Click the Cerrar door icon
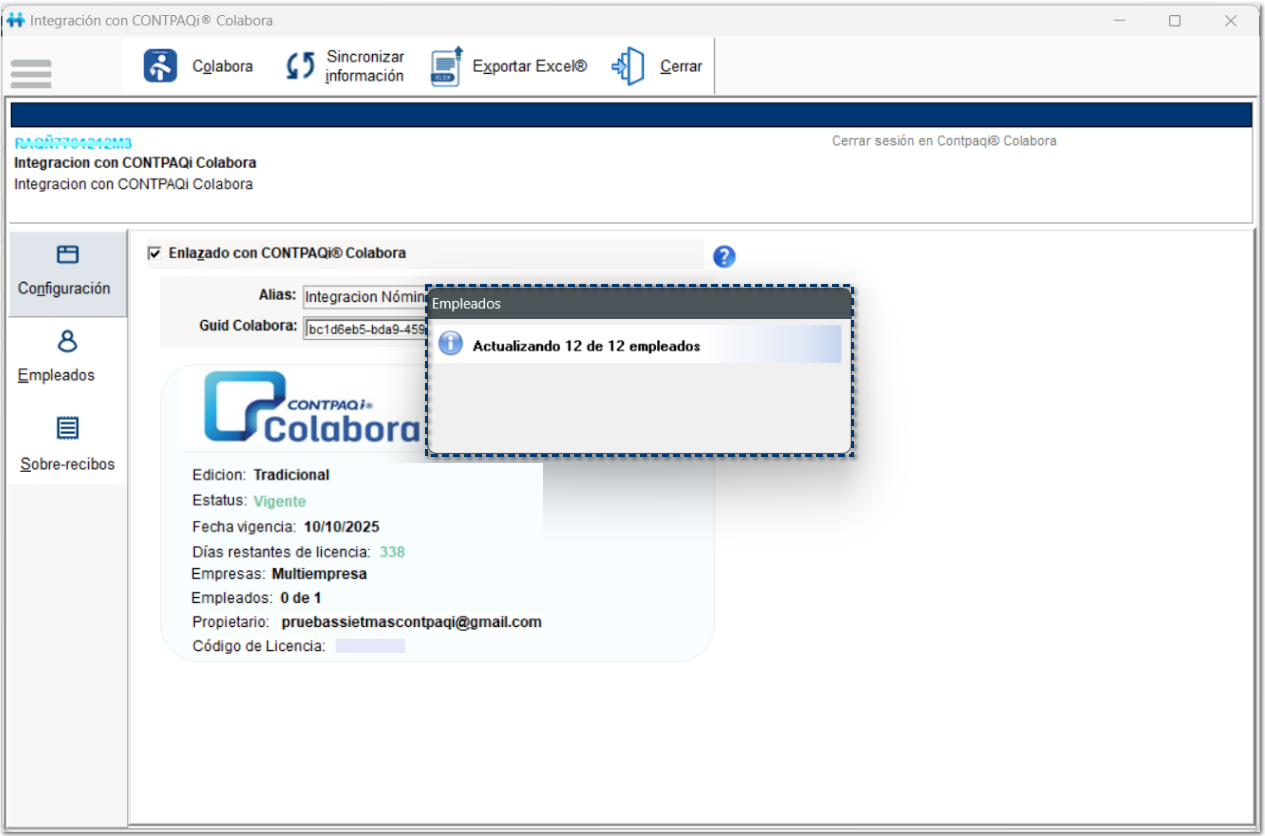Viewport: 1265px width, 836px height. point(628,66)
